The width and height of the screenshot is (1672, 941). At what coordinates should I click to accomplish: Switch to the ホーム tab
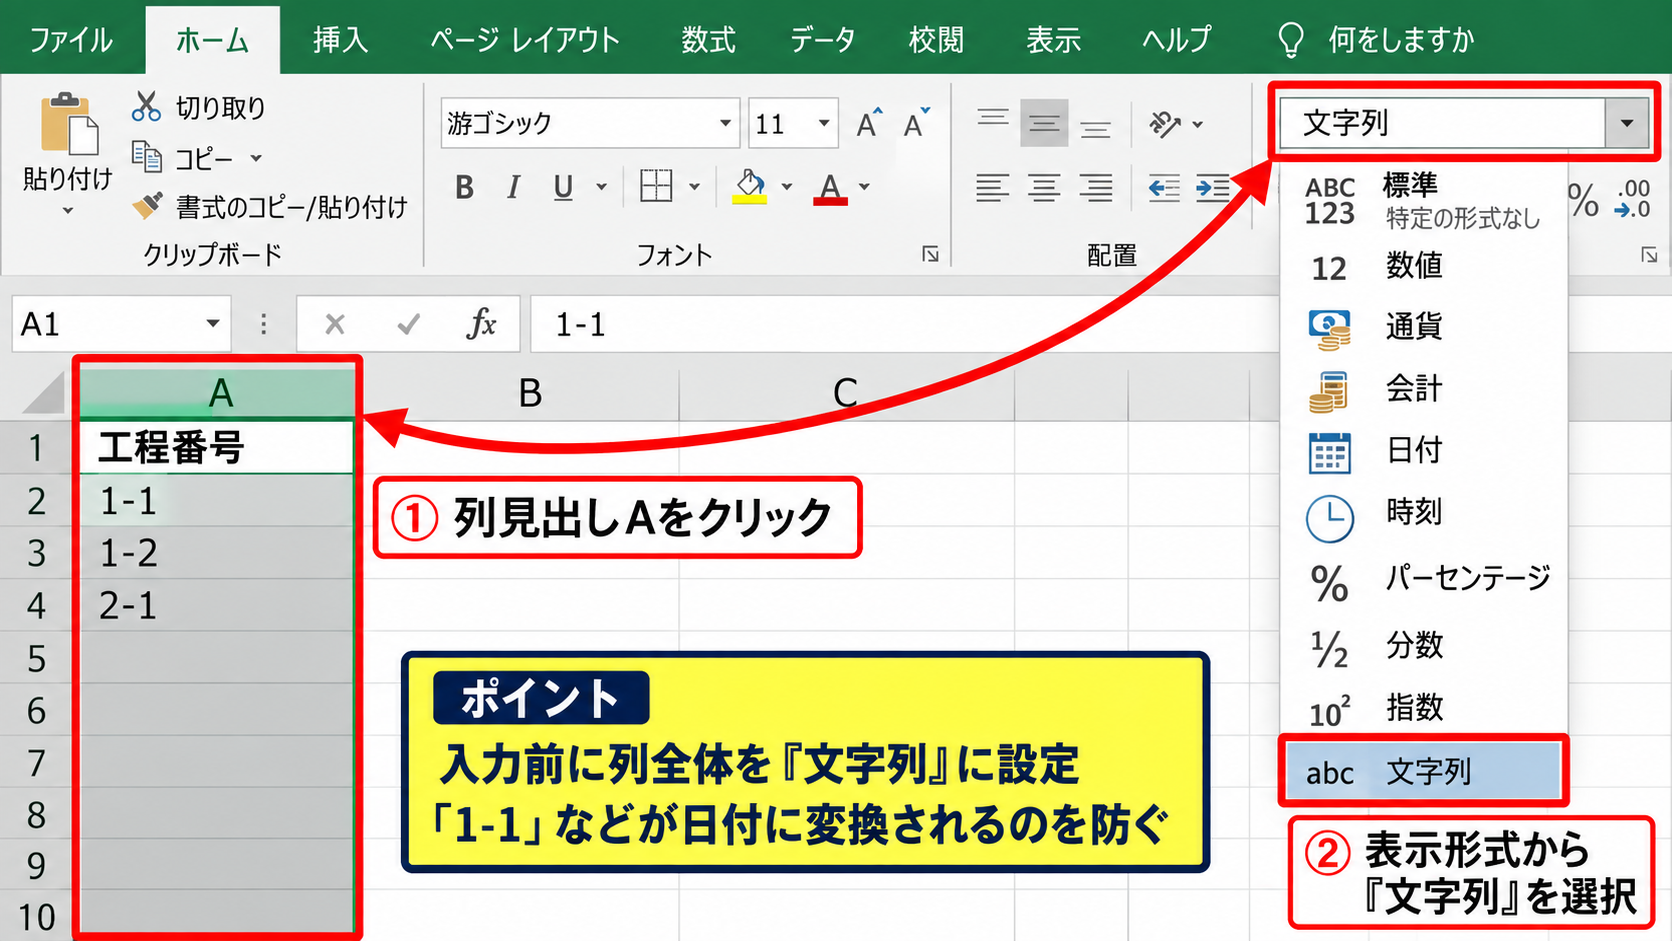(x=212, y=40)
